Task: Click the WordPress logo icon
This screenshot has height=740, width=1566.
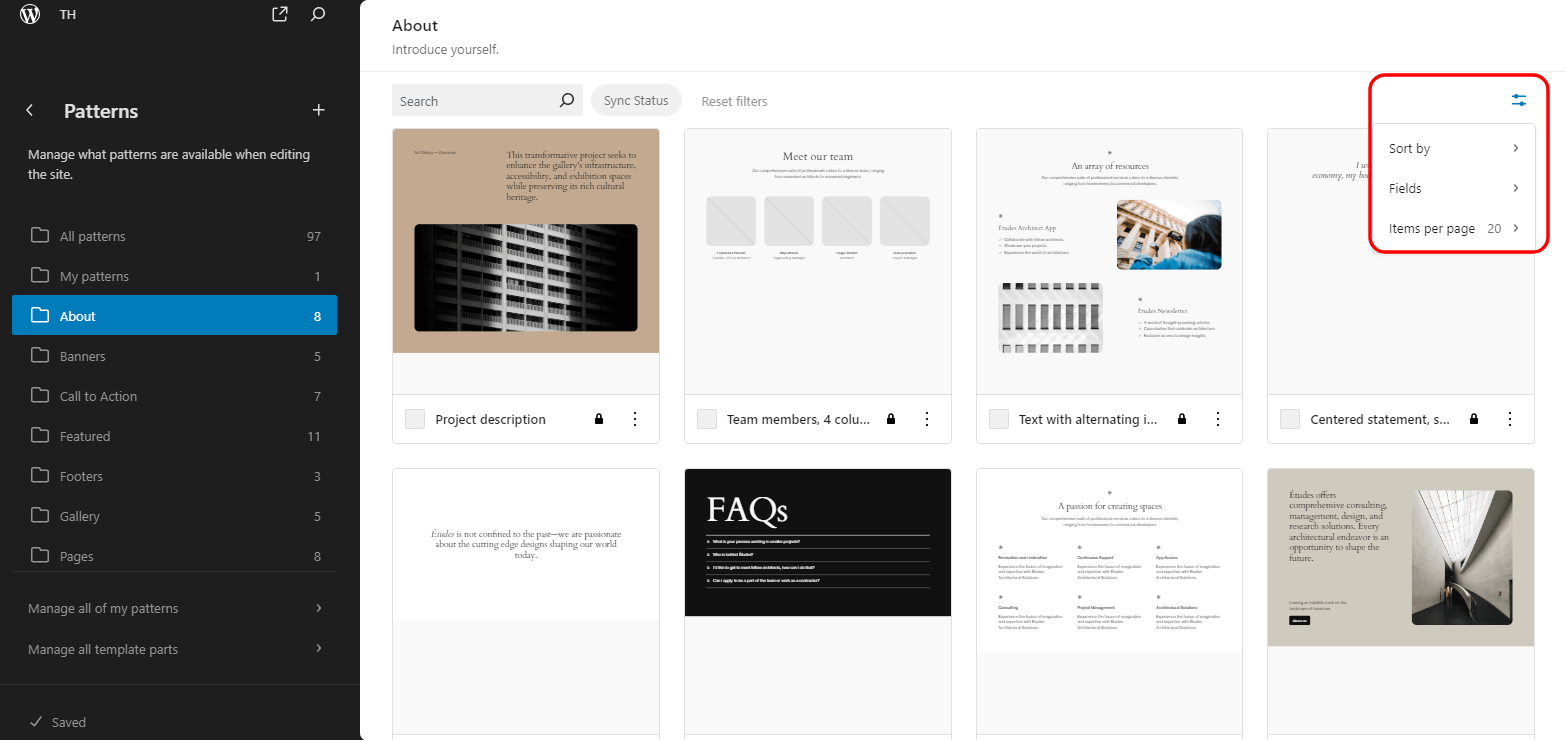Action: pos(30,15)
